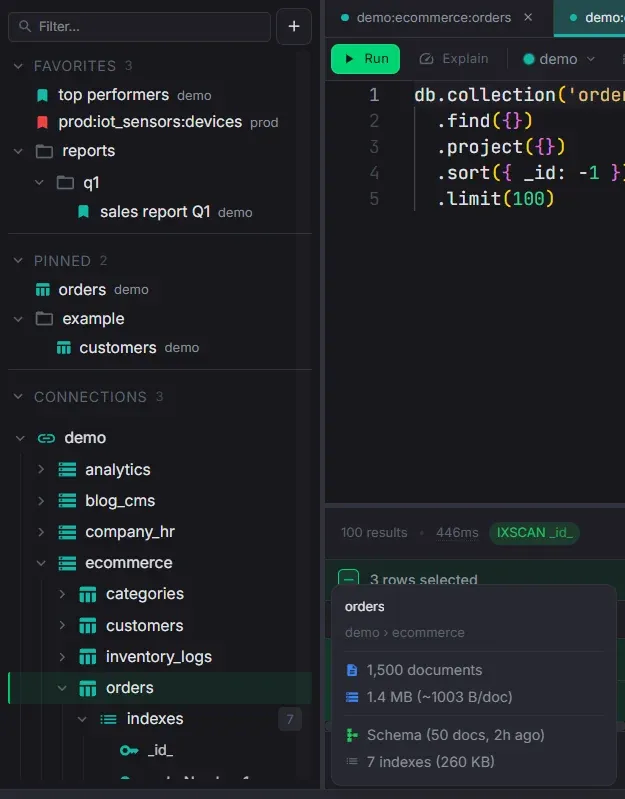Image resolution: width=625 pixels, height=799 pixels.
Task: Collapse the example folder
Action: tap(18, 319)
